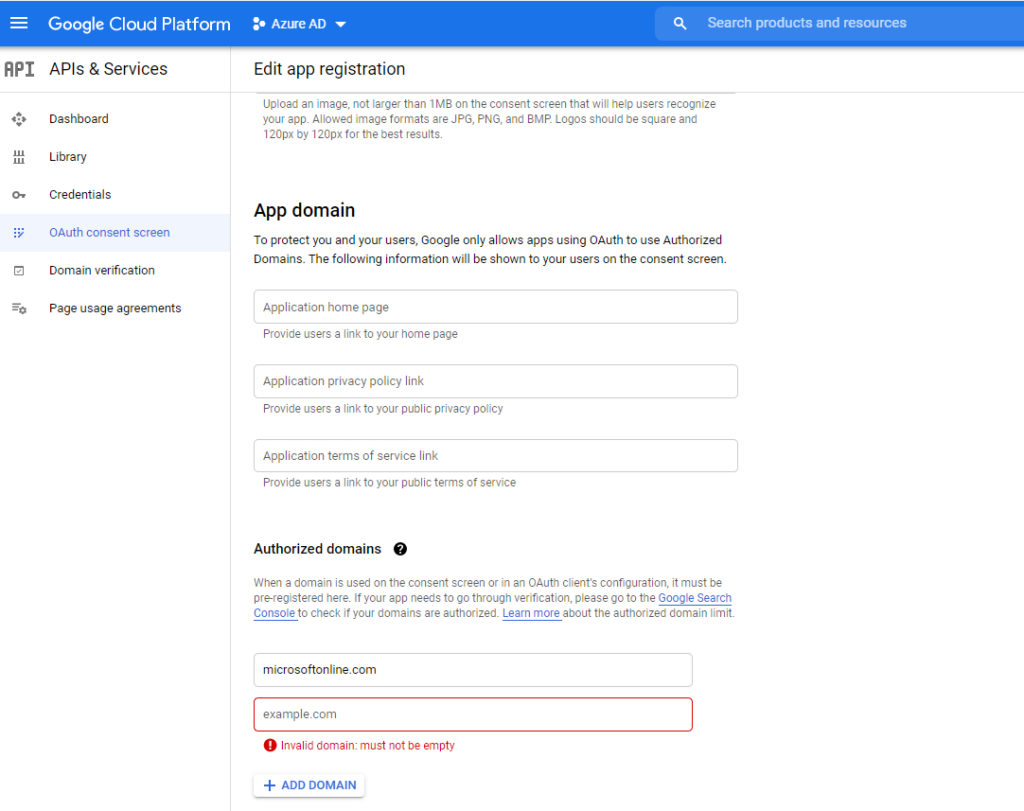Click the Application home page field
This screenshot has height=811, width=1024.
(496, 307)
